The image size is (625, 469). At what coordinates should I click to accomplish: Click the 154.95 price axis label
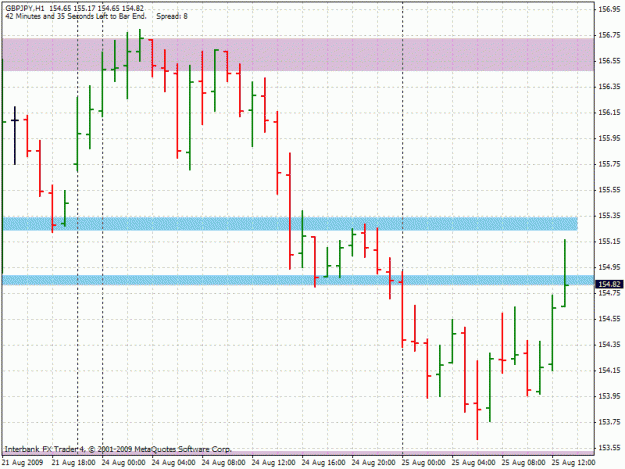click(x=609, y=267)
